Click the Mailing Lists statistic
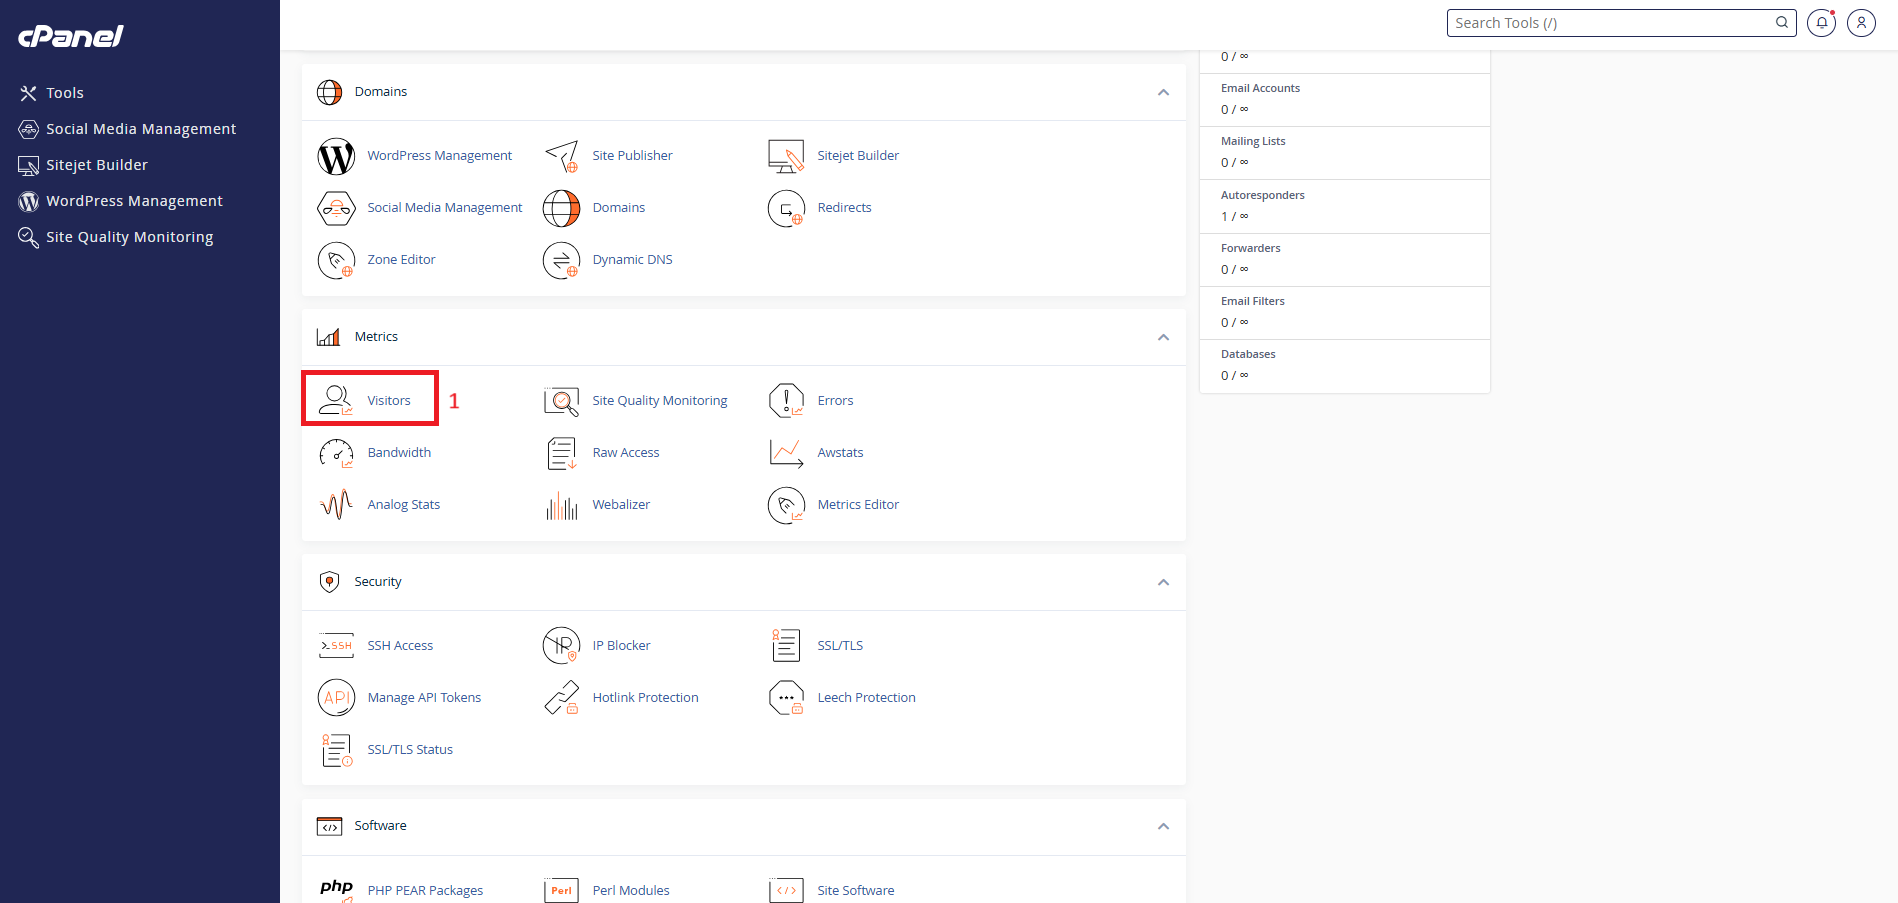 click(x=1344, y=152)
